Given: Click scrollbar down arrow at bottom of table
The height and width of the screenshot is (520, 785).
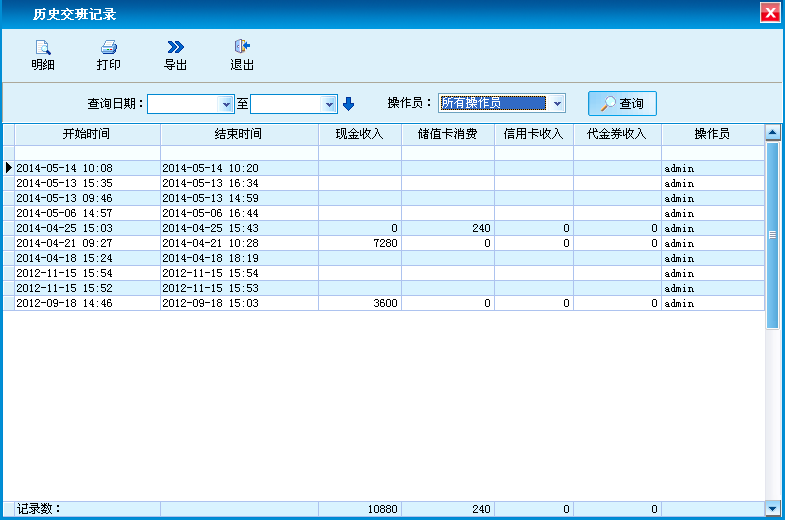Looking at the screenshot, I should [772, 508].
